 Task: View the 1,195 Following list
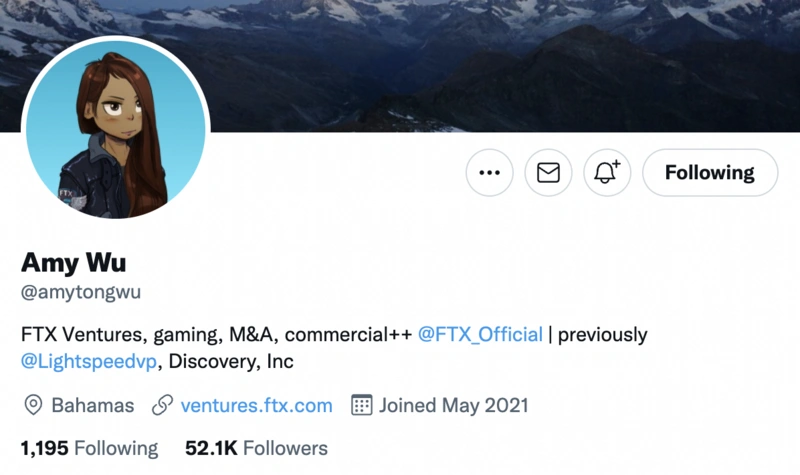(89, 447)
